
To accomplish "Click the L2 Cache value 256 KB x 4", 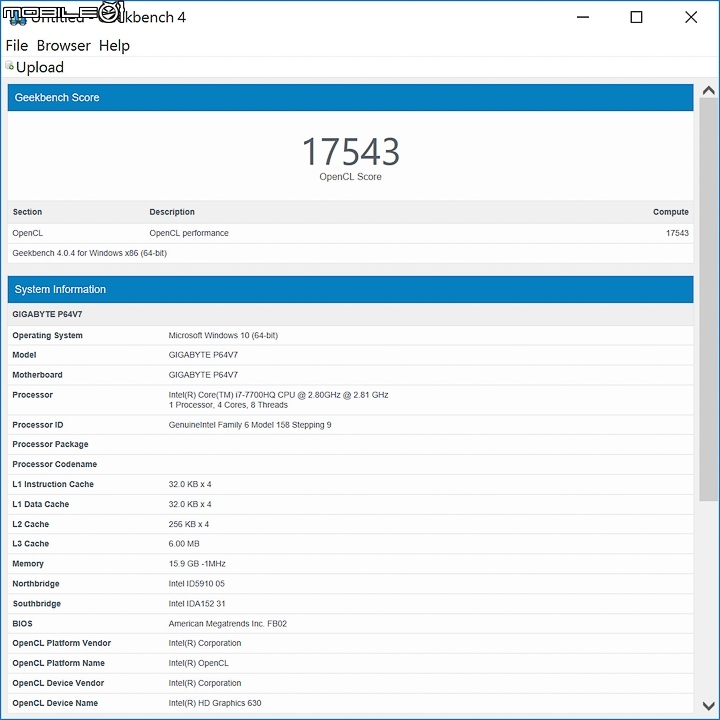I will (x=188, y=524).
